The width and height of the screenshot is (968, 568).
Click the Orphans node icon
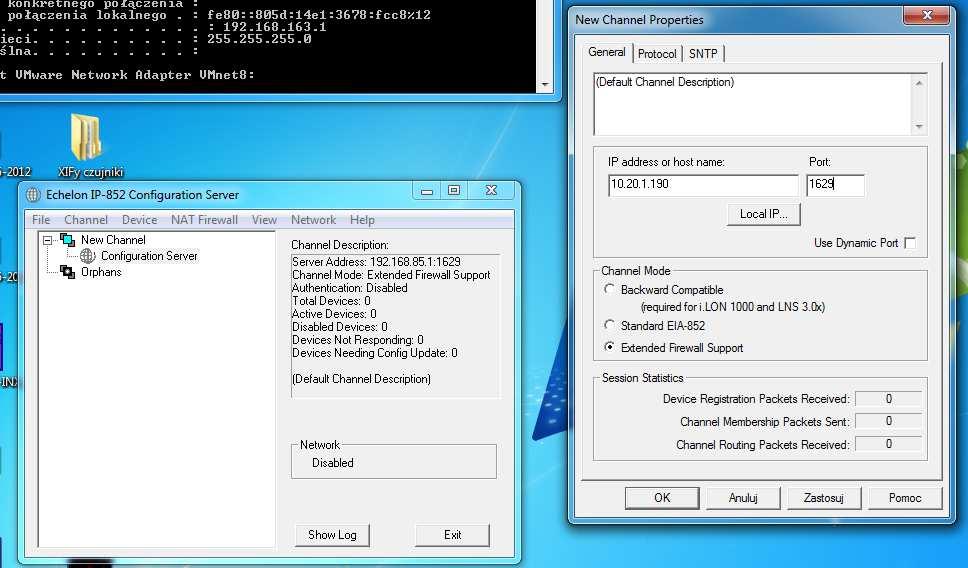67,272
